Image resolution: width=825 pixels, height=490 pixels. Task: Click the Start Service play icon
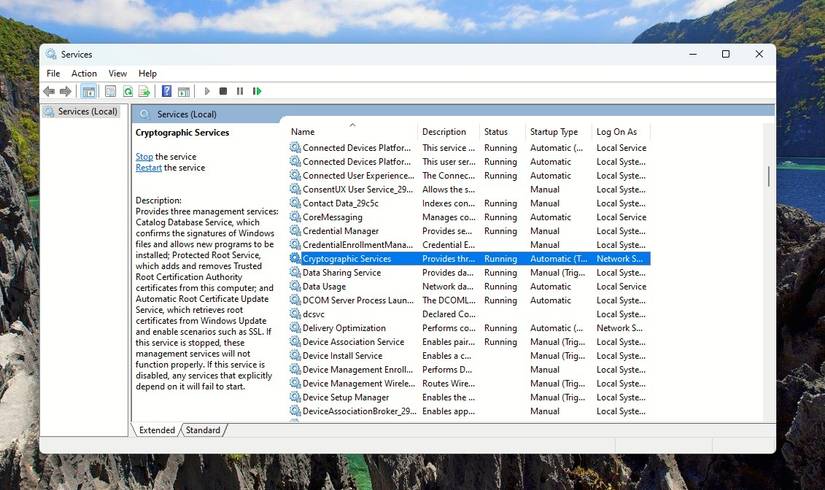207,92
